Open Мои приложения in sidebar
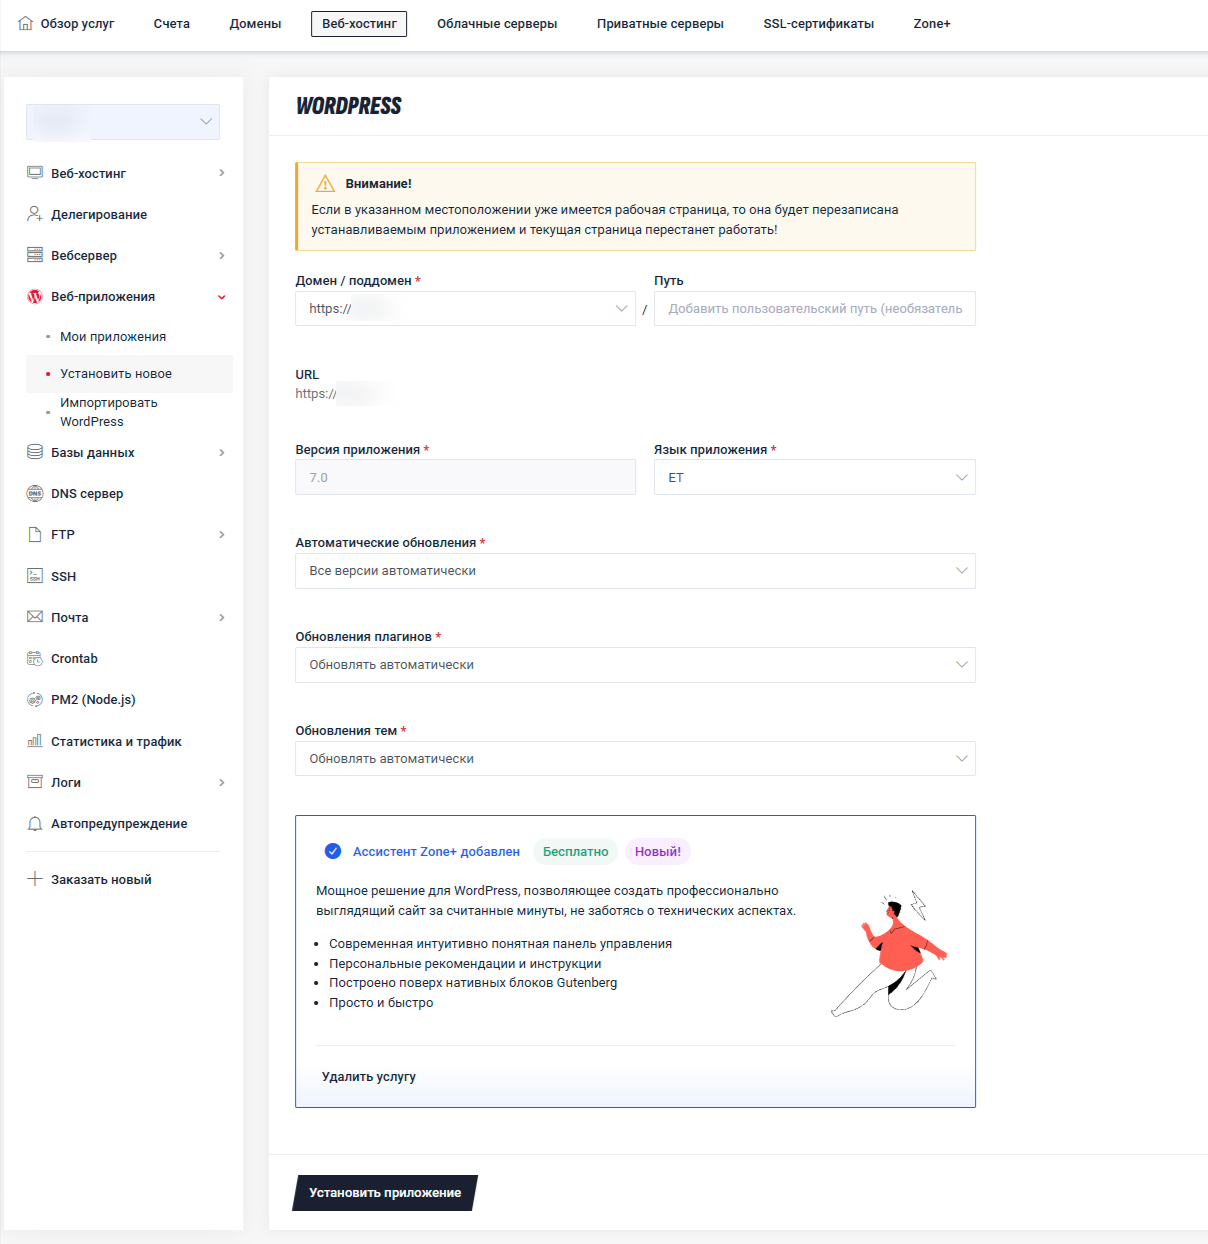The height and width of the screenshot is (1244, 1208). 113,337
